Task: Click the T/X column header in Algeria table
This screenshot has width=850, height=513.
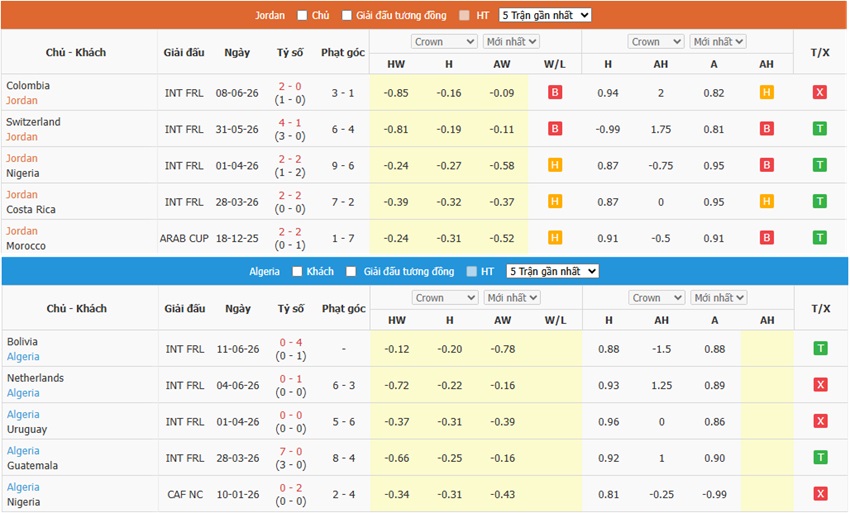Action: (821, 309)
